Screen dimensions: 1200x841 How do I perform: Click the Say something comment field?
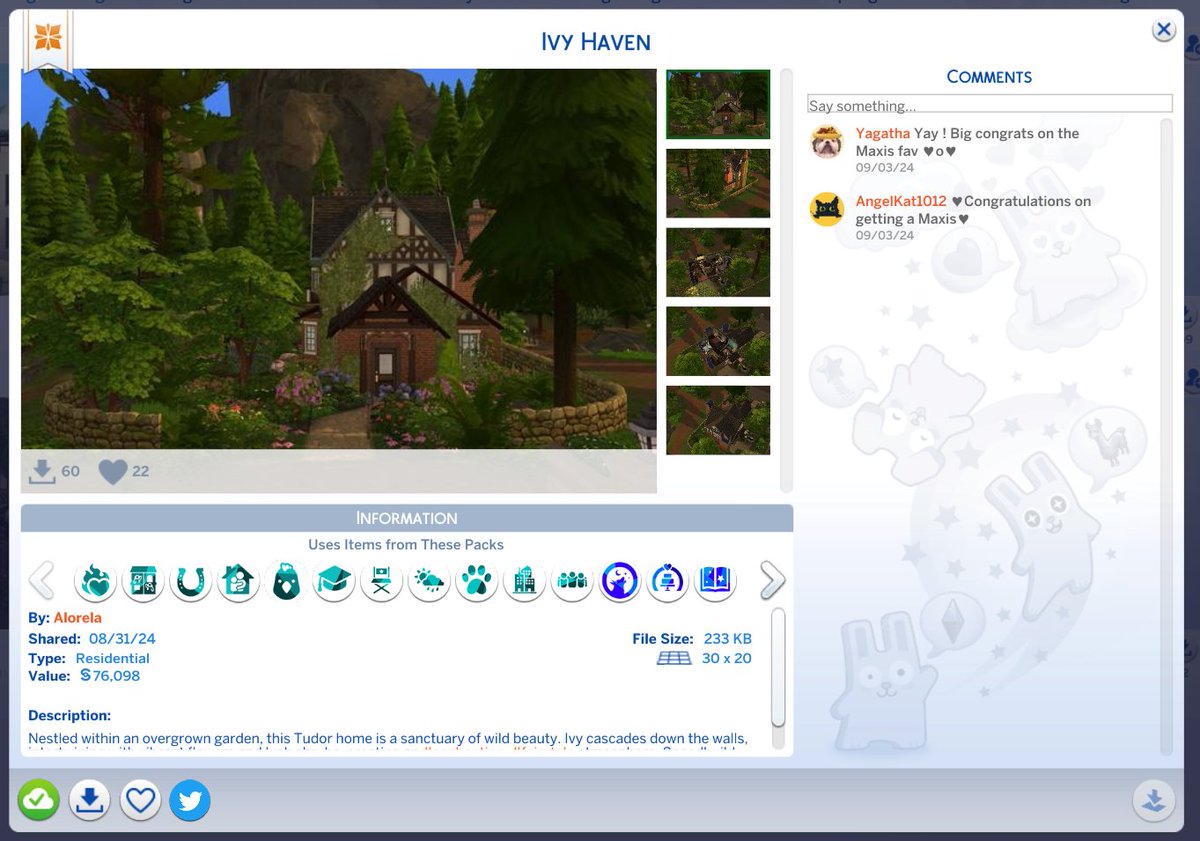coord(989,105)
